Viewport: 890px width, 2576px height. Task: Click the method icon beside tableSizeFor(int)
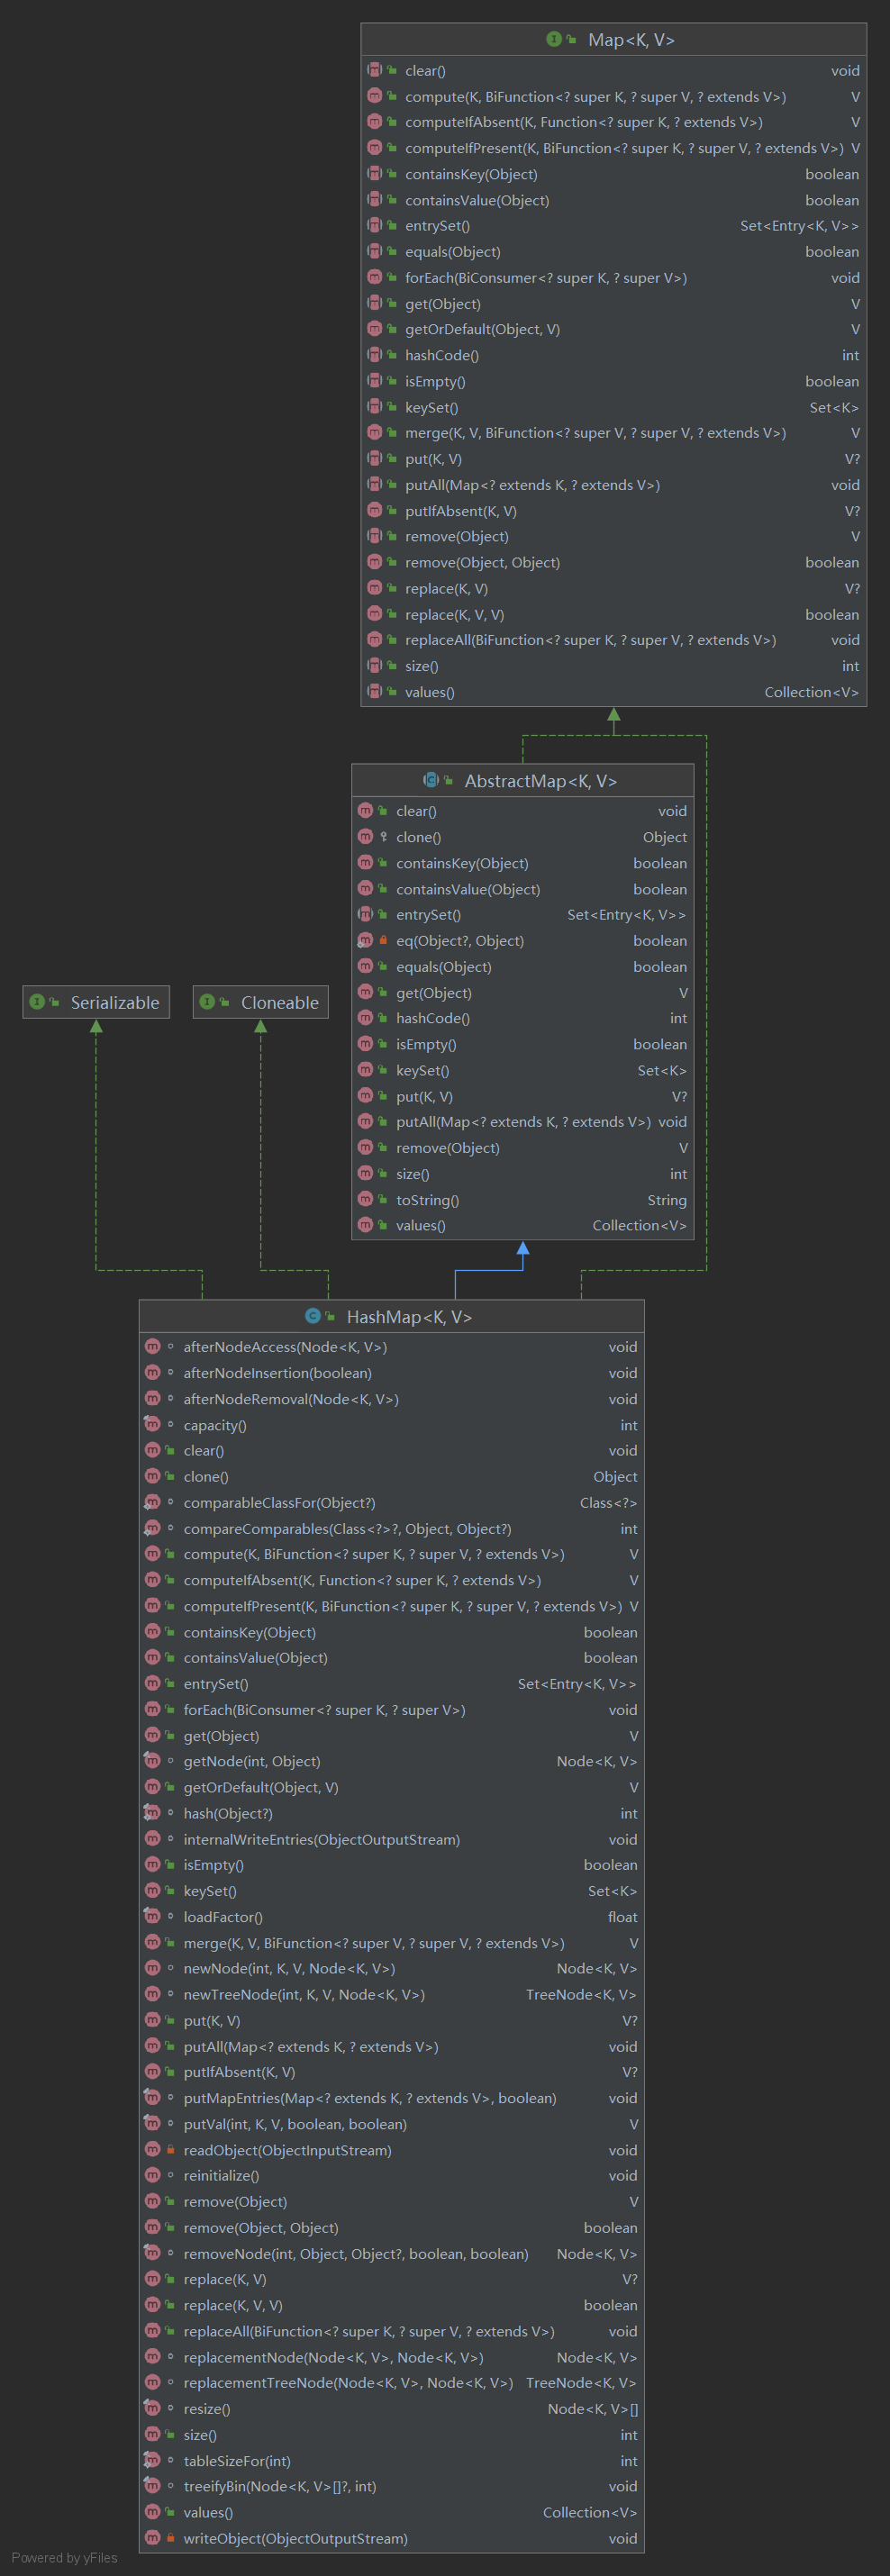[x=152, y=2460]
